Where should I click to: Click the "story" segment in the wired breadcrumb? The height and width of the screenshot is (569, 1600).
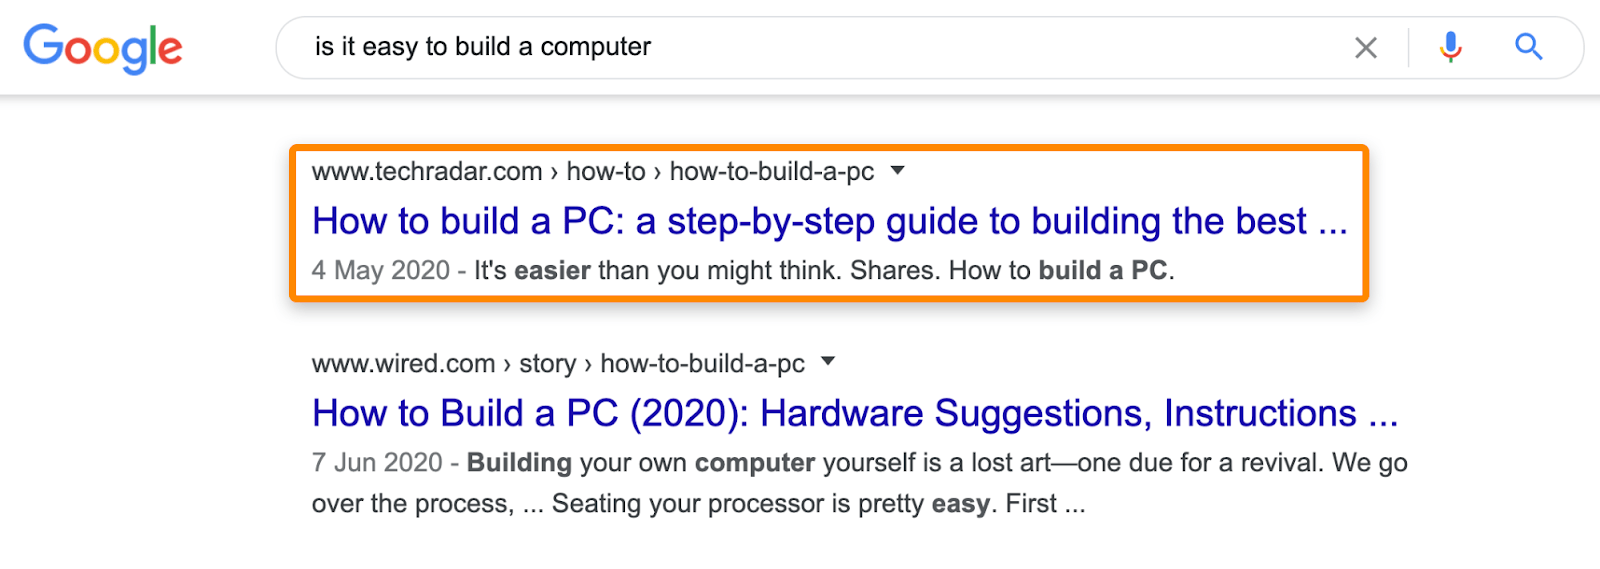click(547, 364)
